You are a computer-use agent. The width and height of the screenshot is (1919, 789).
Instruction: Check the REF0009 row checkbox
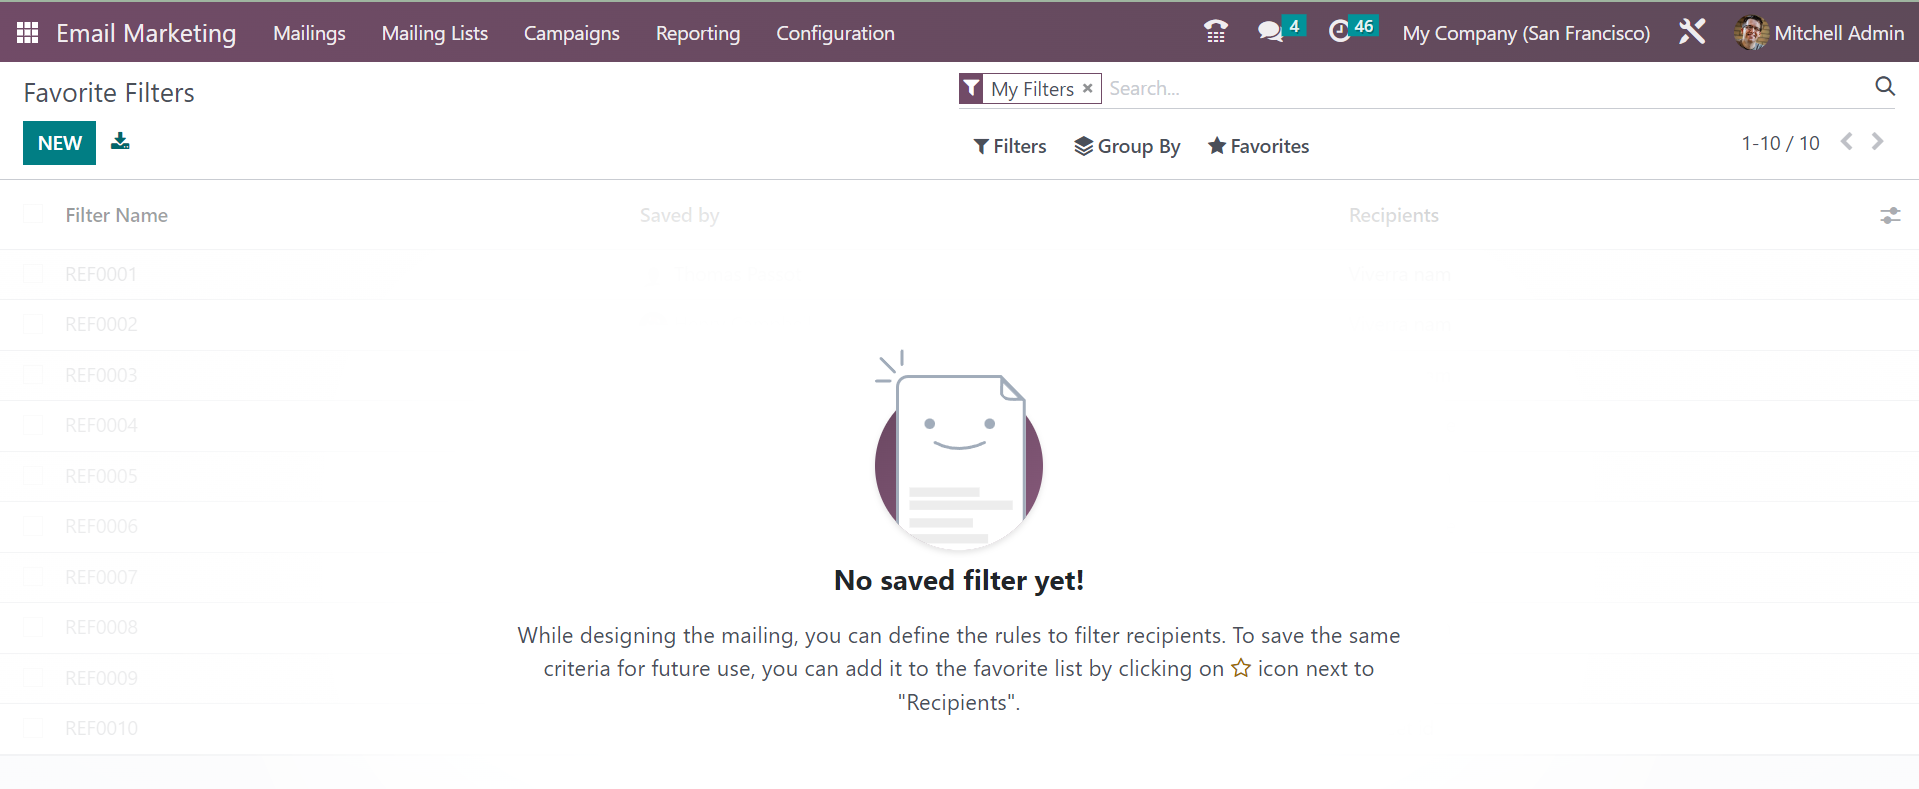33,677
